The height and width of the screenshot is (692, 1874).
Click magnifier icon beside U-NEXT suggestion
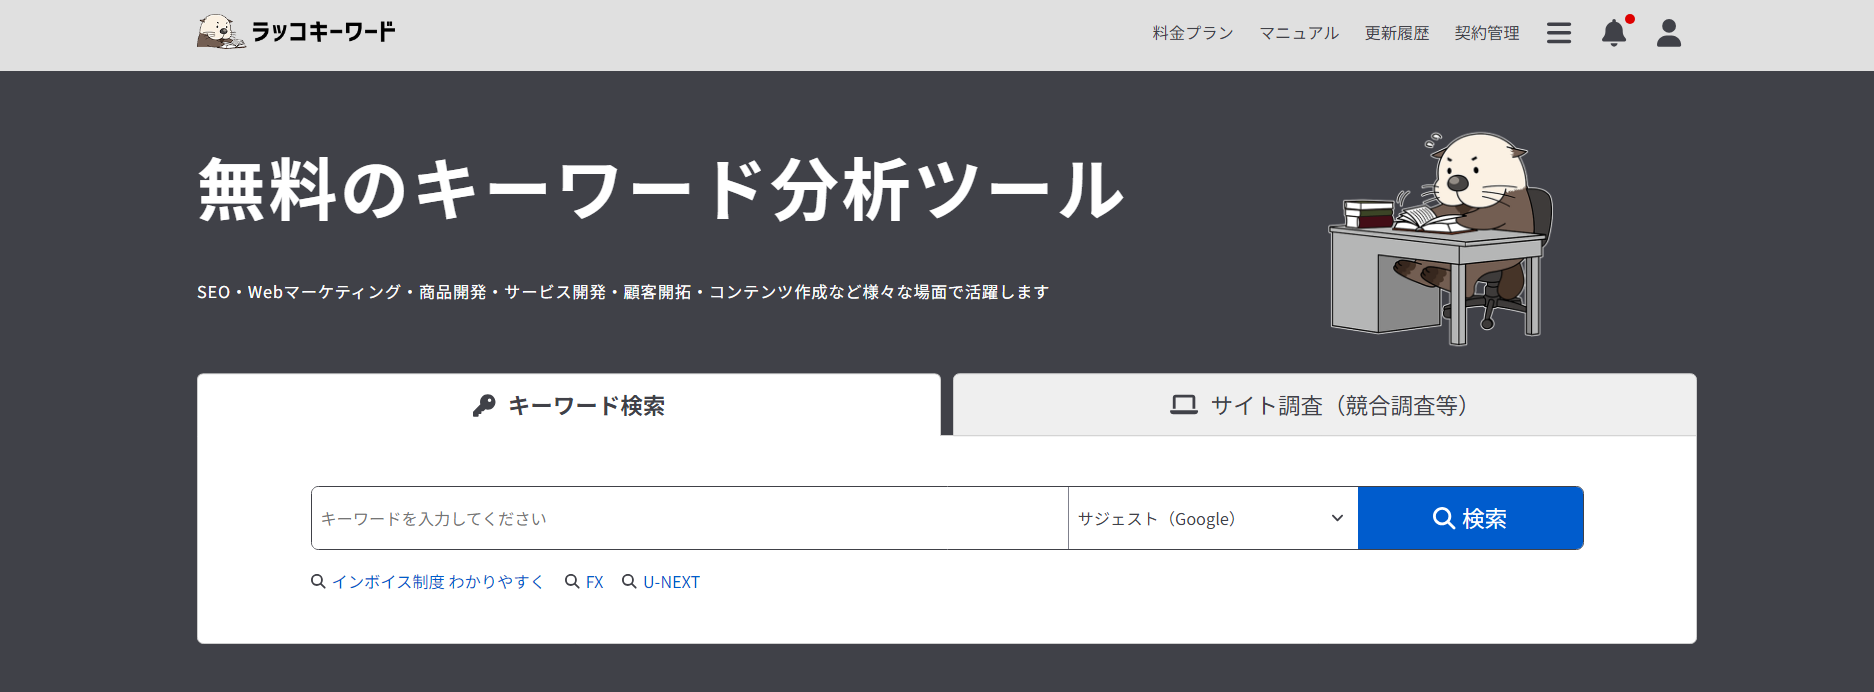point(629,582)
